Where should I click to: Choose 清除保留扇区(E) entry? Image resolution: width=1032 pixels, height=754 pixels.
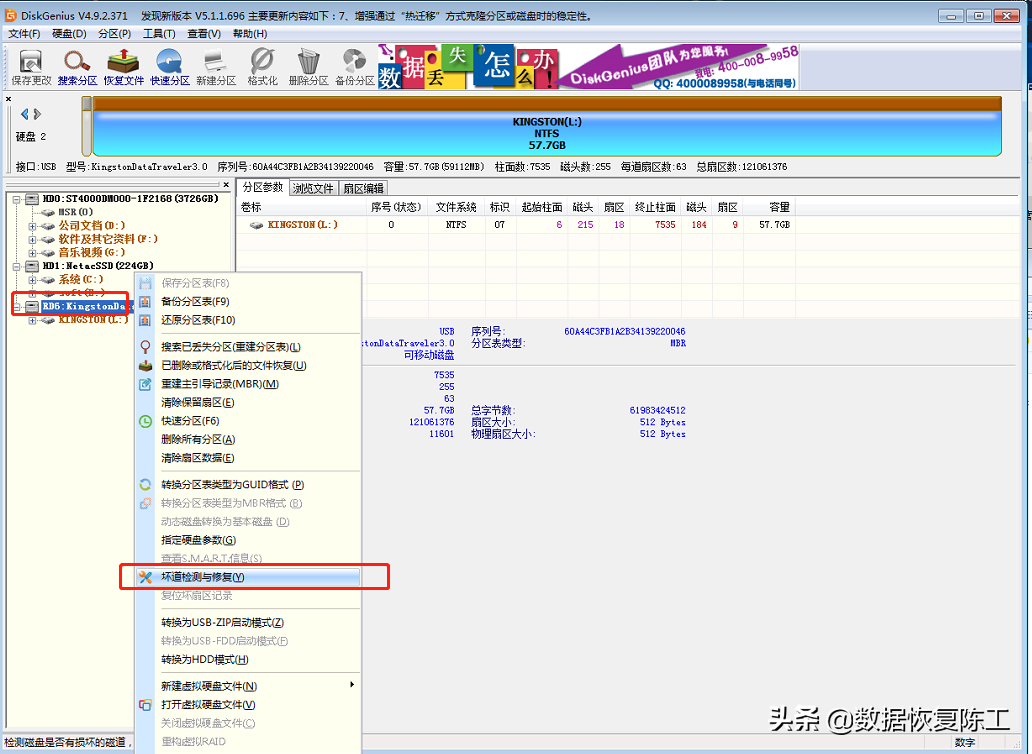tap(249, 403)
